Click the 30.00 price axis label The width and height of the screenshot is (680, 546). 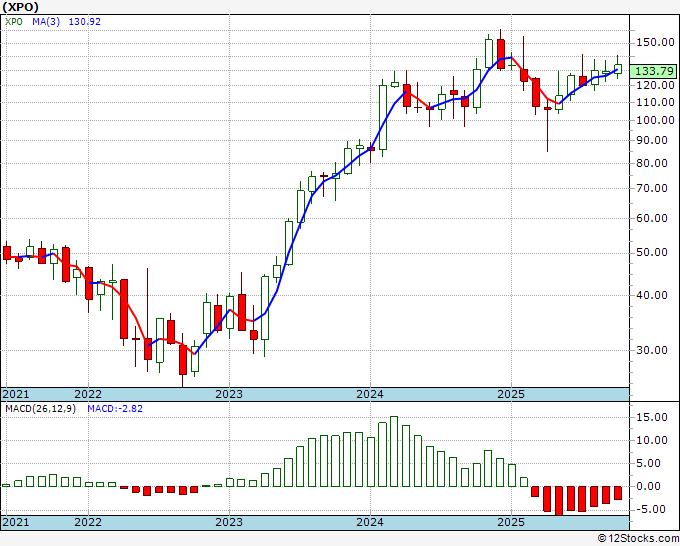652,350
